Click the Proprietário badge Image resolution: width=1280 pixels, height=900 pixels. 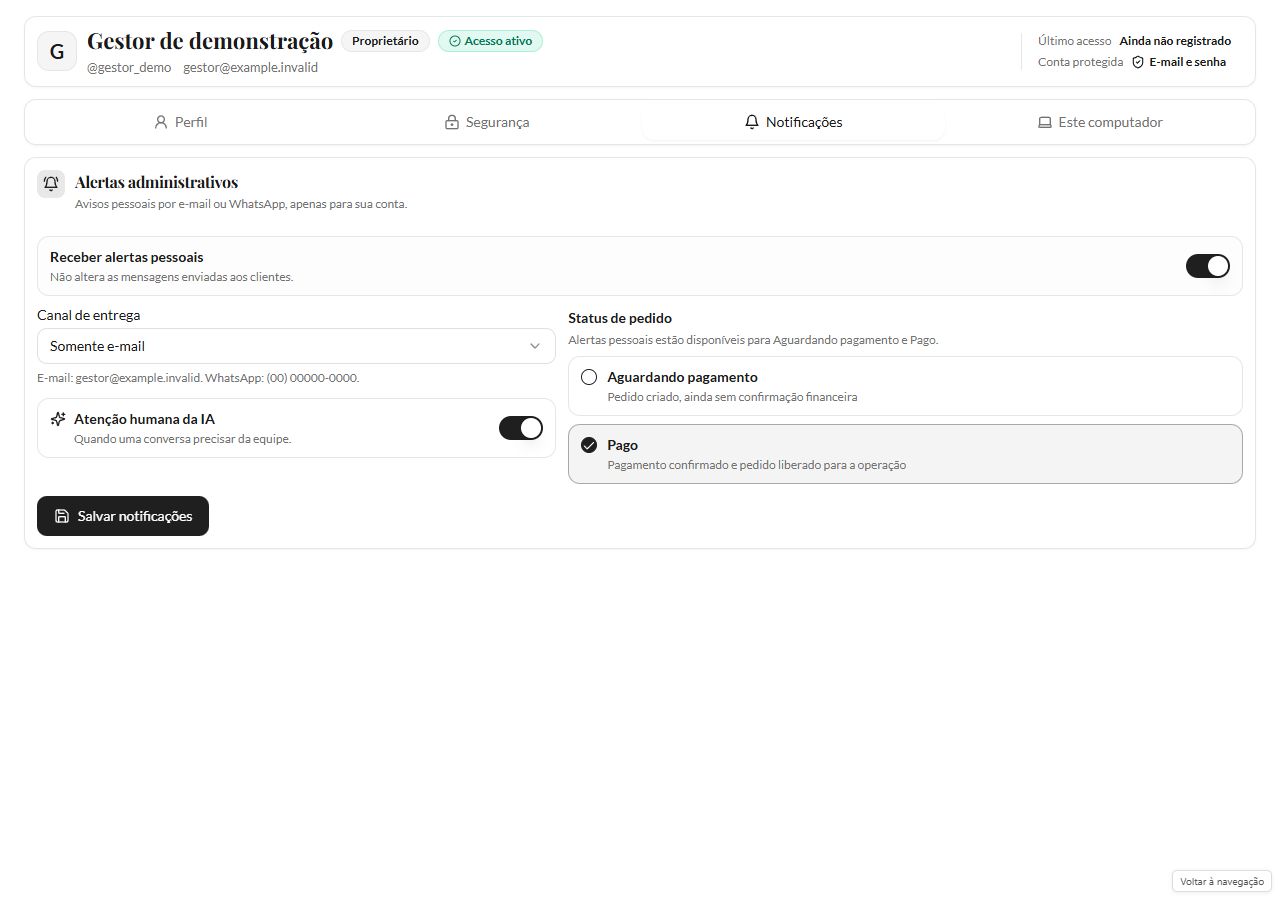click(385, 41)
